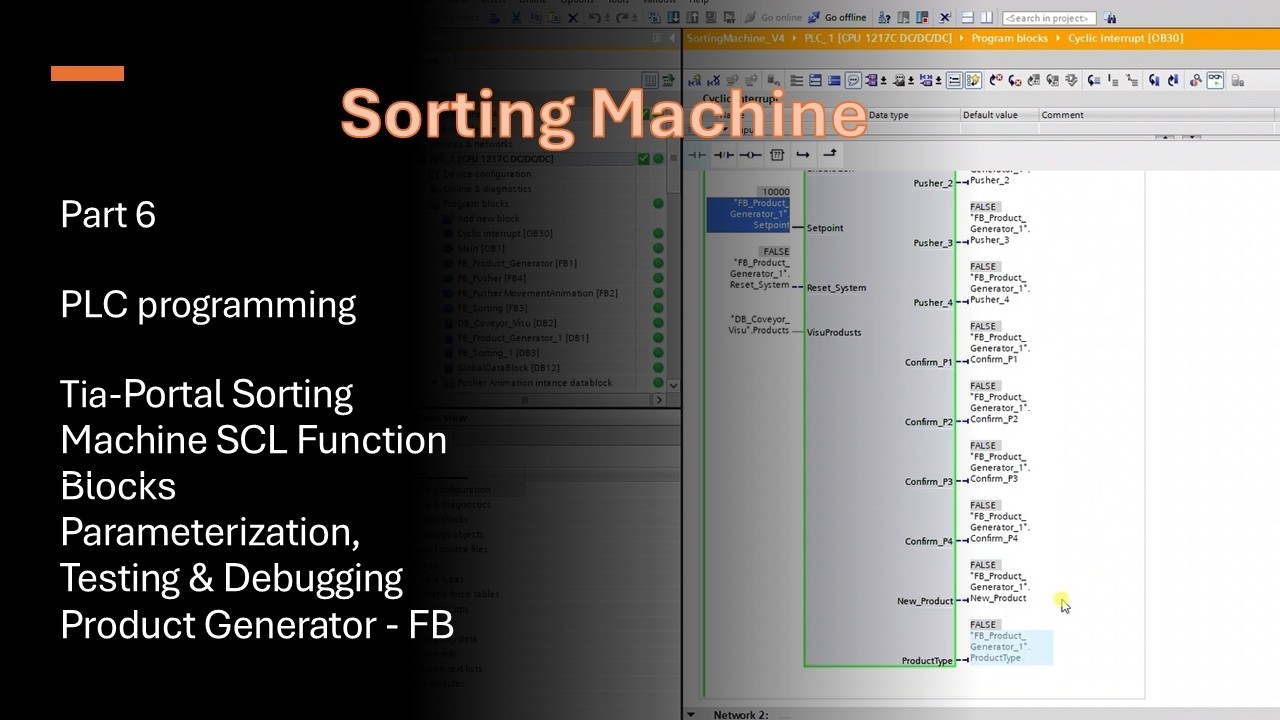Insert a normally open contact from favorites

pos(697,154)
